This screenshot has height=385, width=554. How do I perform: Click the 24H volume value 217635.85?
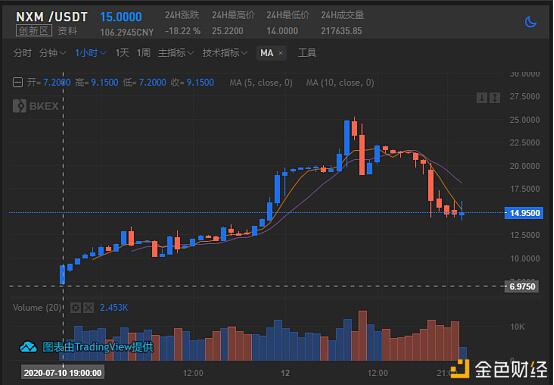(x=341, y=31)
